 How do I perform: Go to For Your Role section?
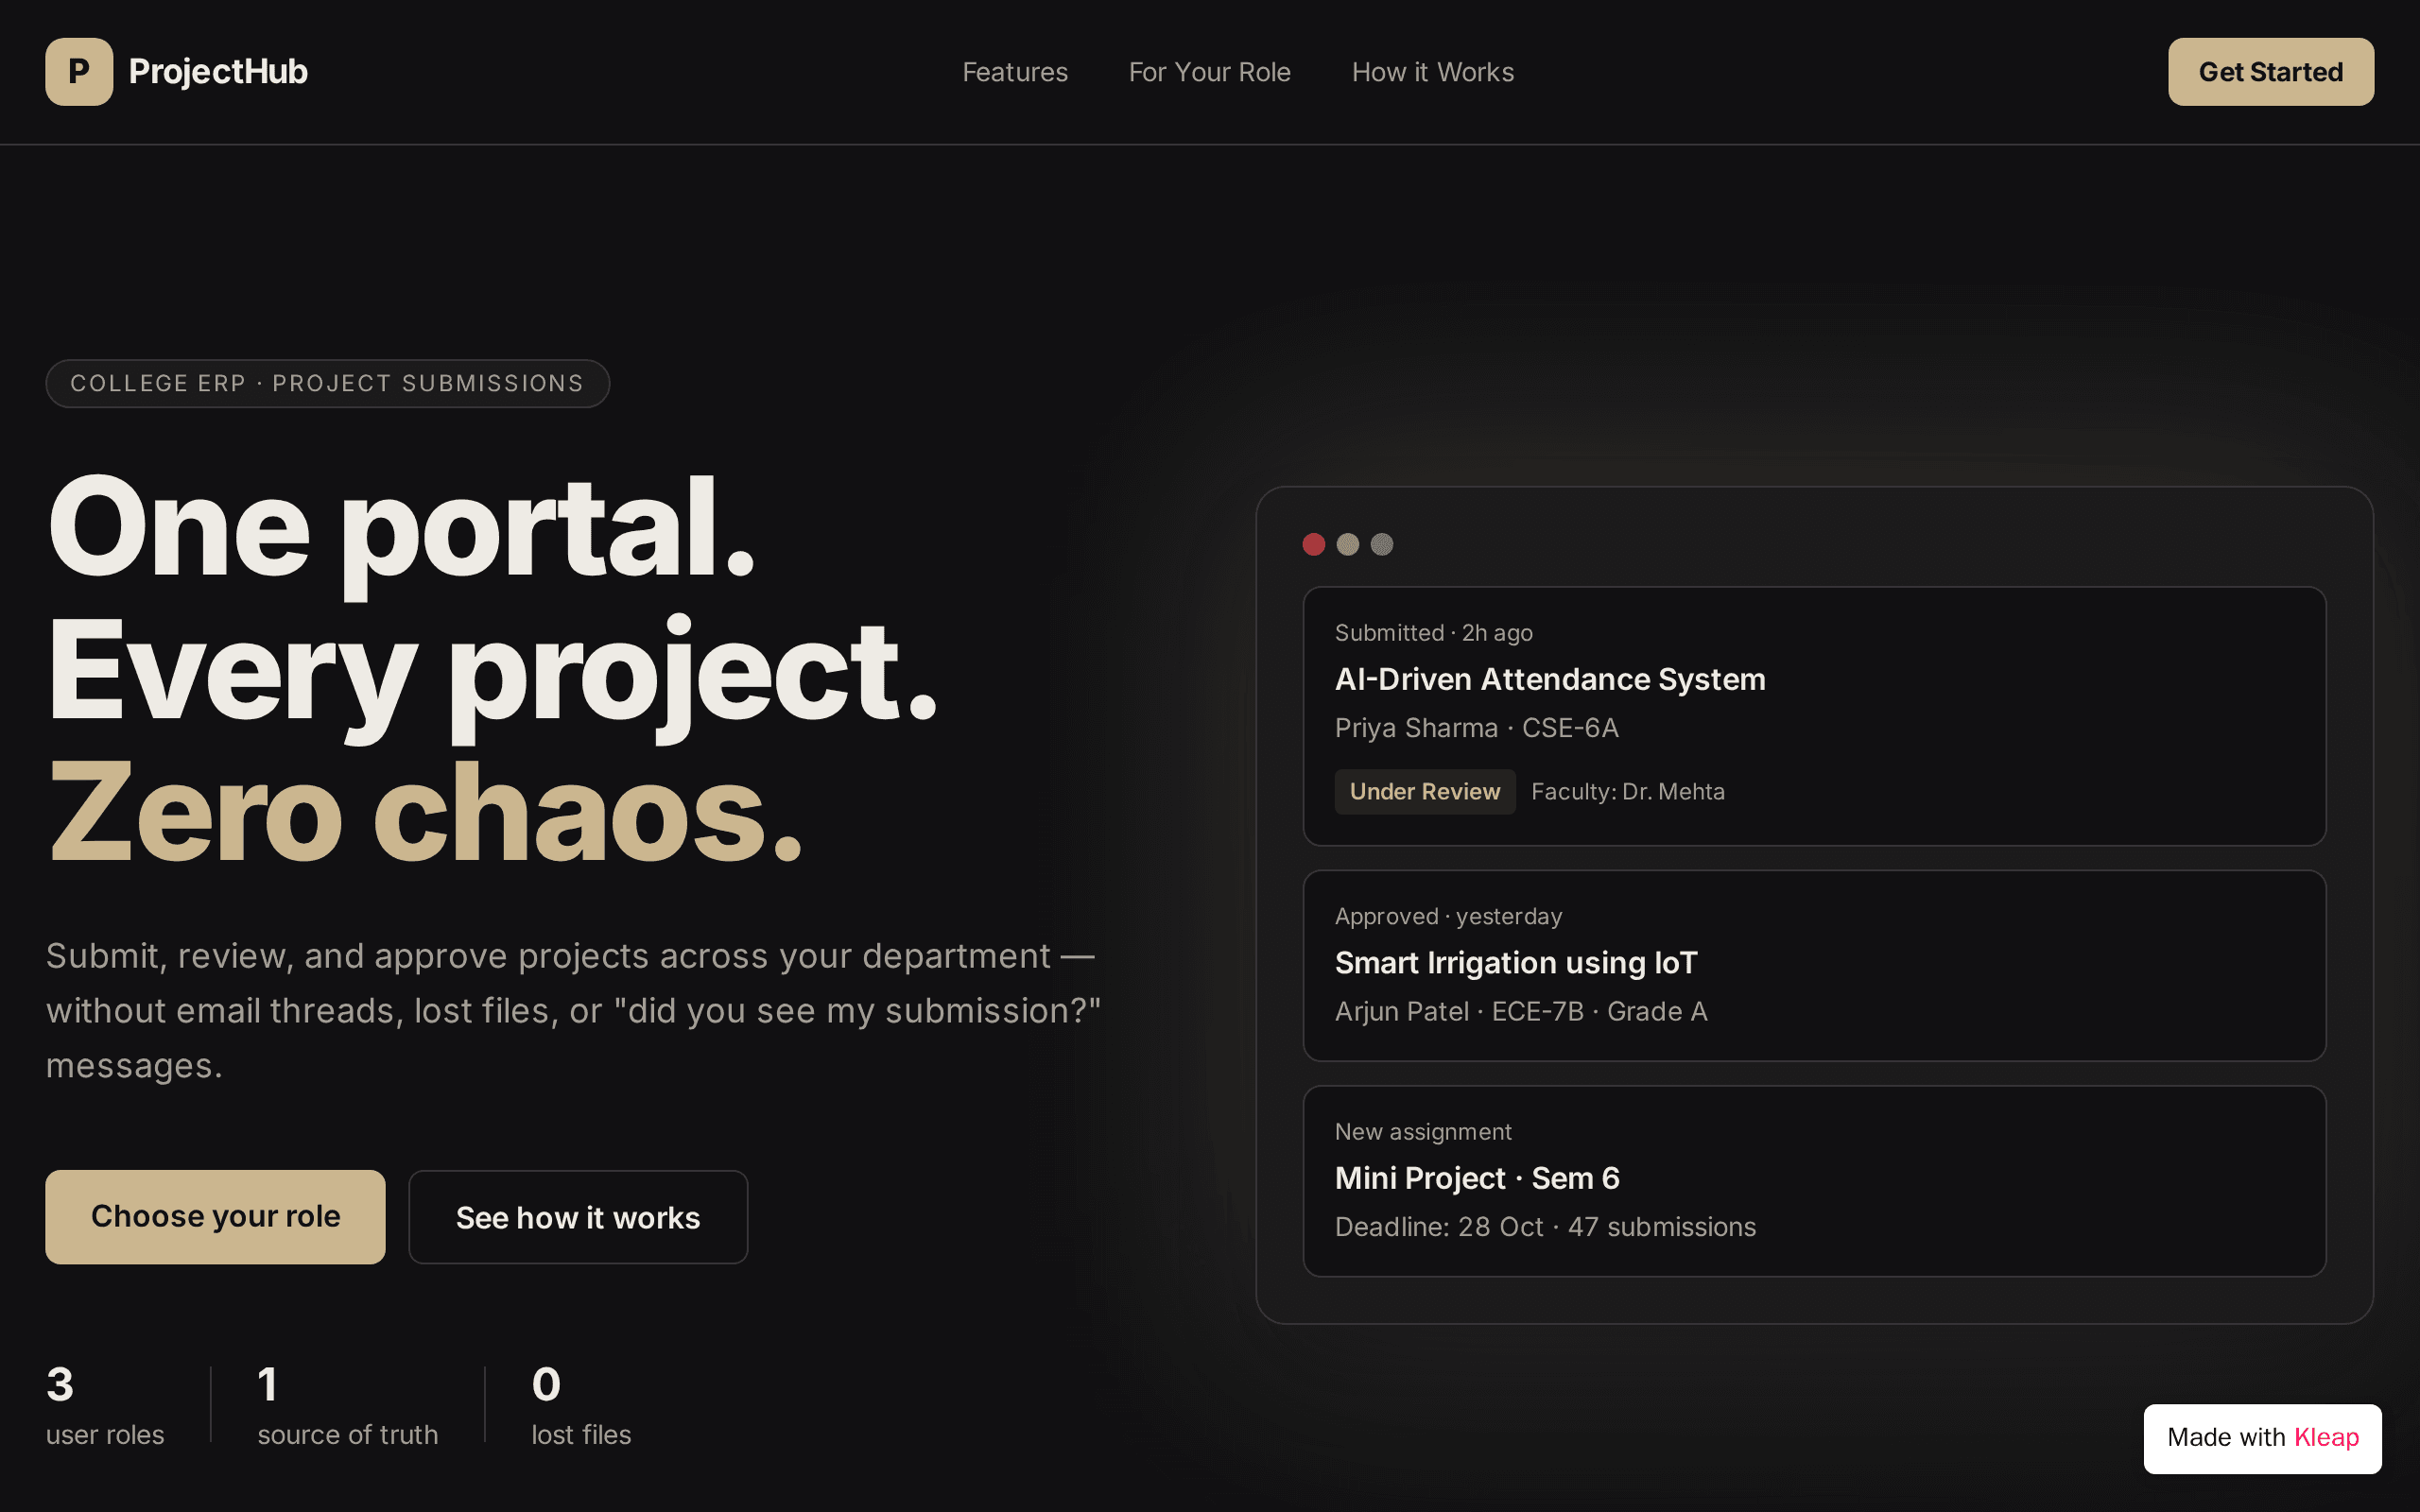coord(1210,72)
